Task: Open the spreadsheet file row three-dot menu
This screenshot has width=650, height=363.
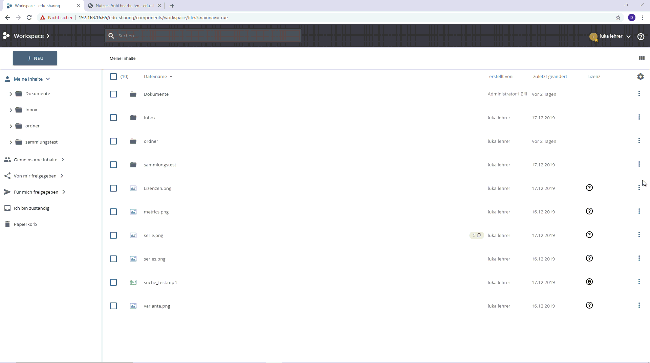Action: coord(639,282)
